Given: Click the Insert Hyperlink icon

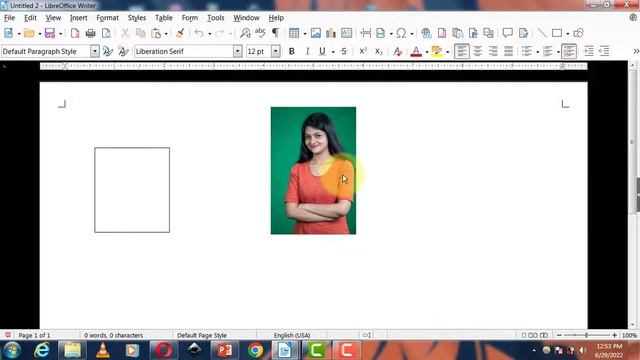Looking at the screenshot, I should pos(426,33).
